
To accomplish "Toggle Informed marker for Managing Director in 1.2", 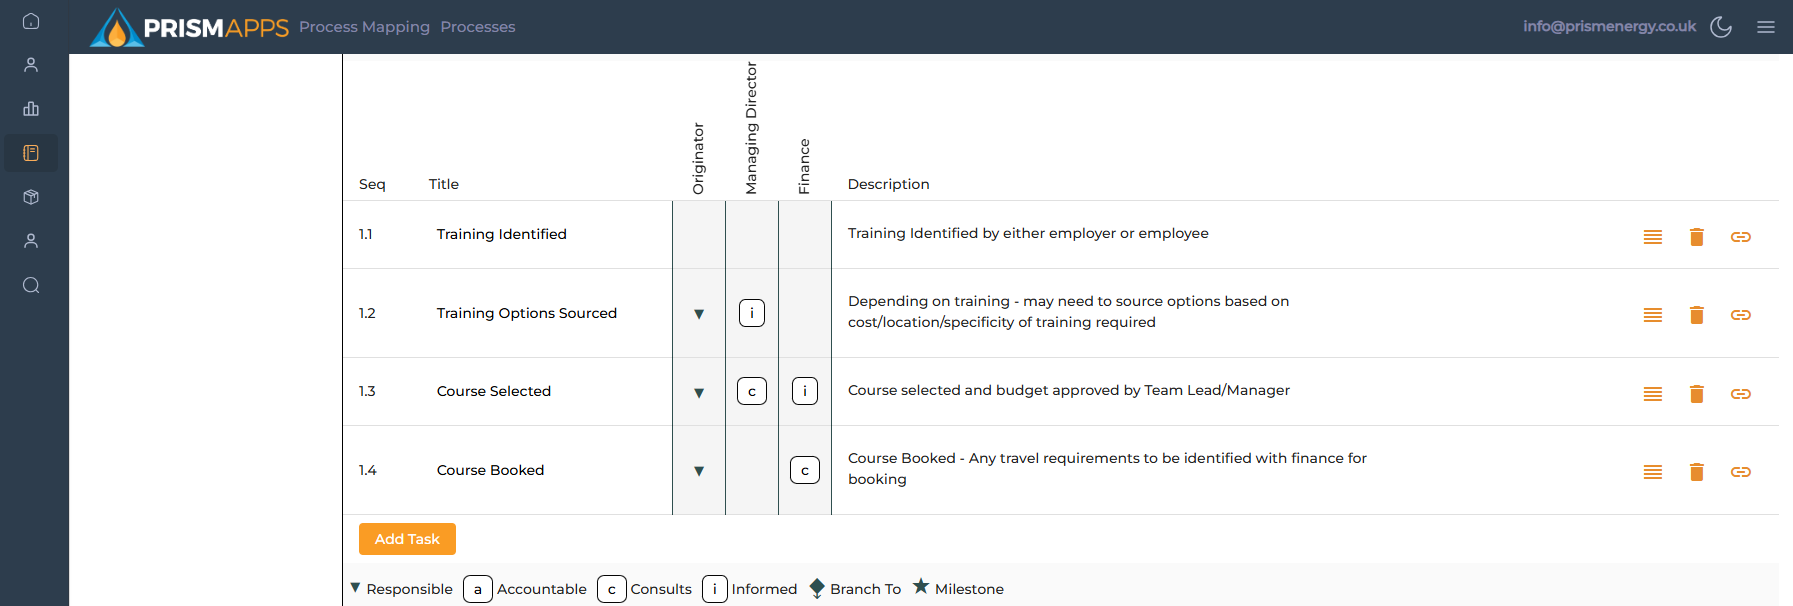I will [x=752, y=313].
